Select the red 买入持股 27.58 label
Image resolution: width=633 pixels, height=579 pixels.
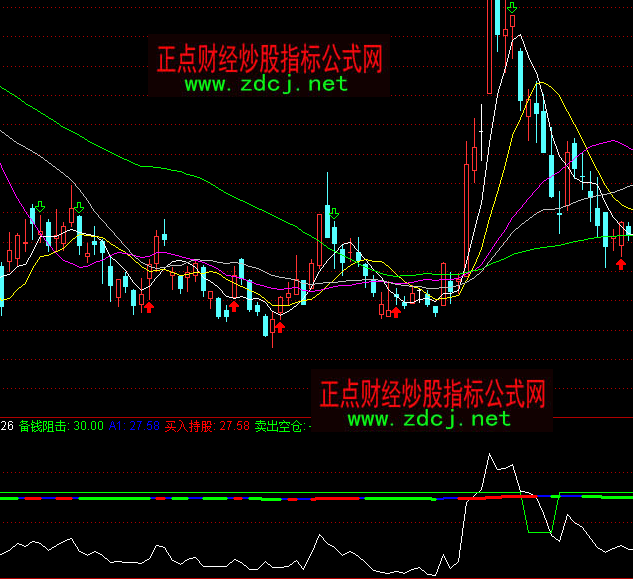coord(207,426)
